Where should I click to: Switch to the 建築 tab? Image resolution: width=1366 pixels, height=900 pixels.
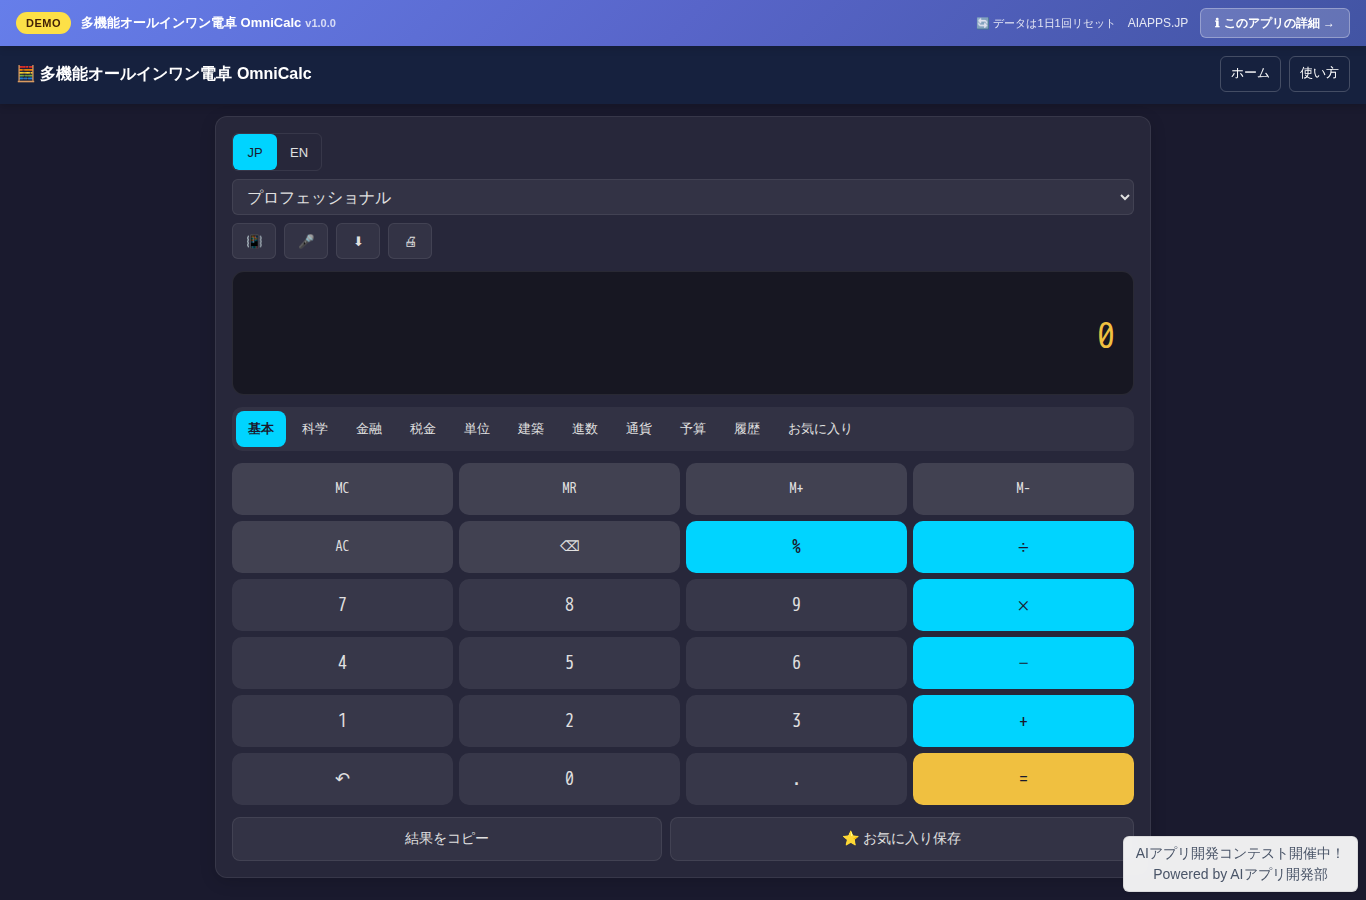[531, 429]
